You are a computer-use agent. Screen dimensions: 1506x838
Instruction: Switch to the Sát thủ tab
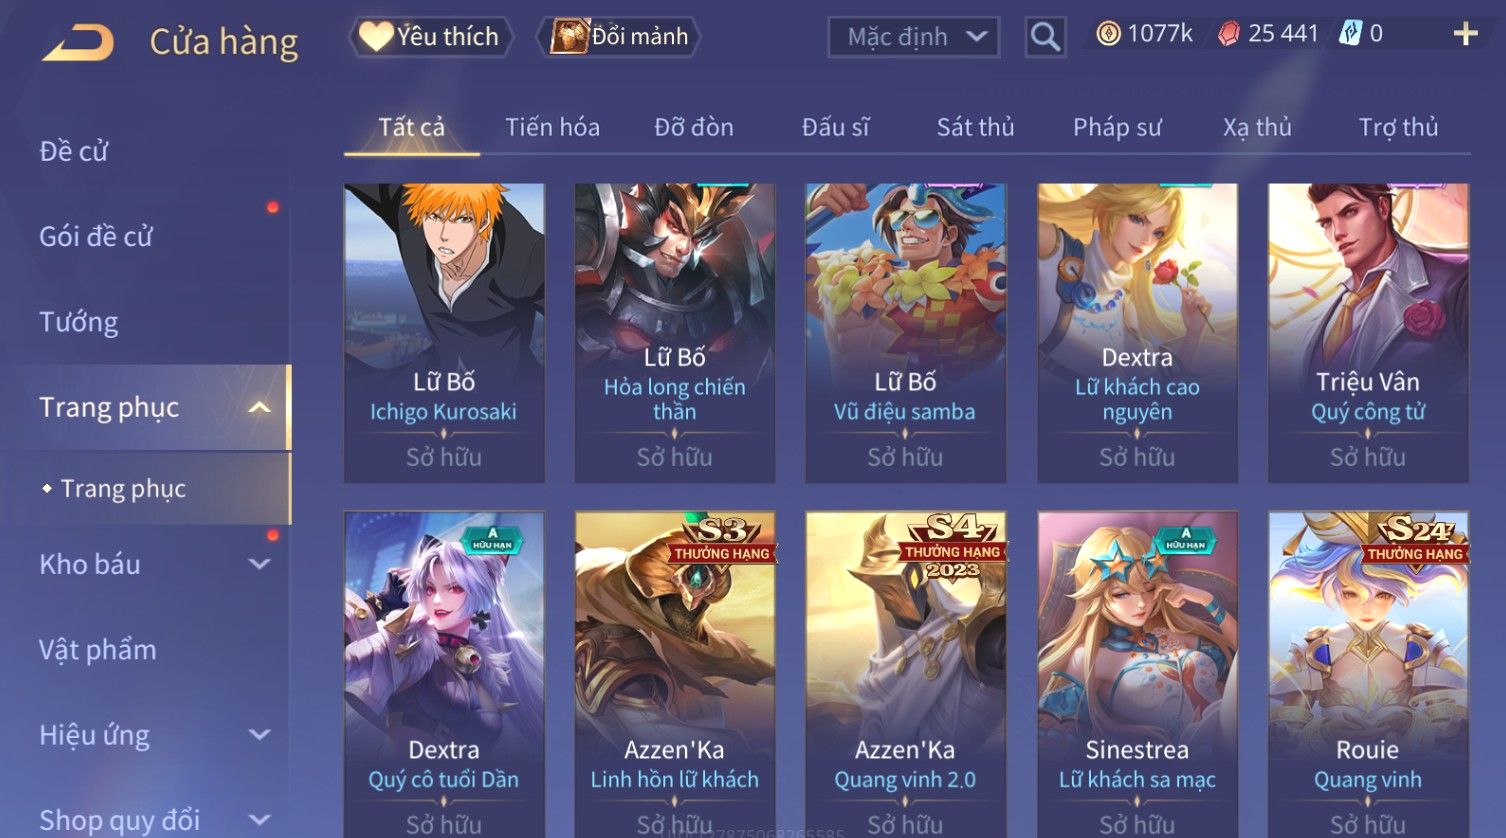[975, 127]
